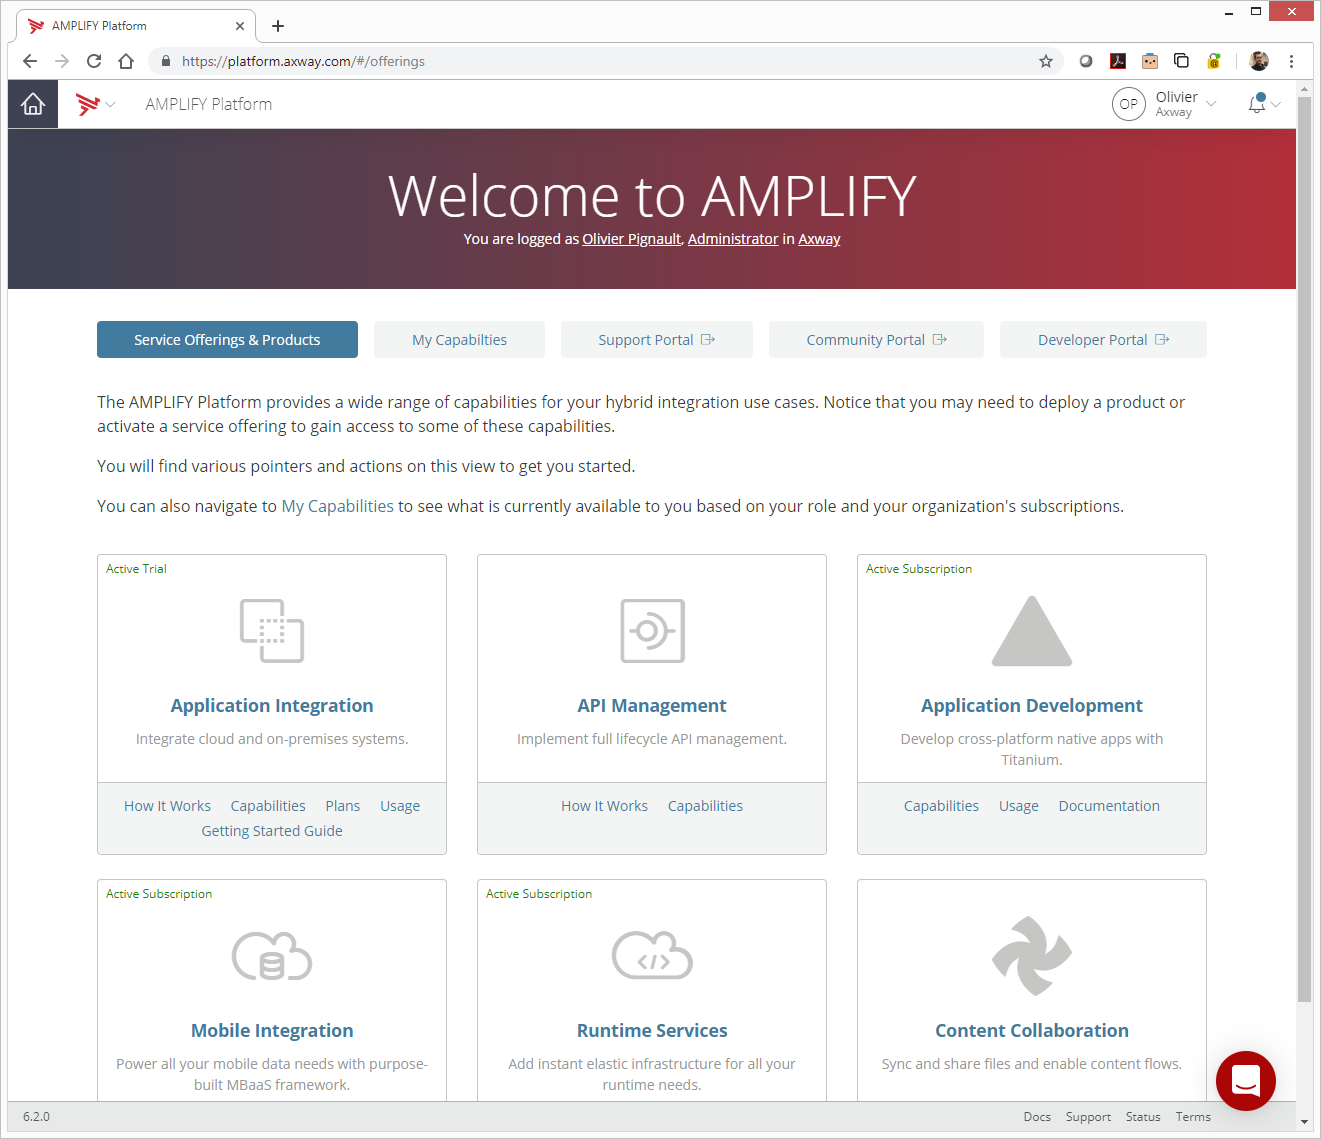This screenshot has width=1321, height=1139.
Task: Click the Application Development triangle icon
Action: coord(1032,631)
